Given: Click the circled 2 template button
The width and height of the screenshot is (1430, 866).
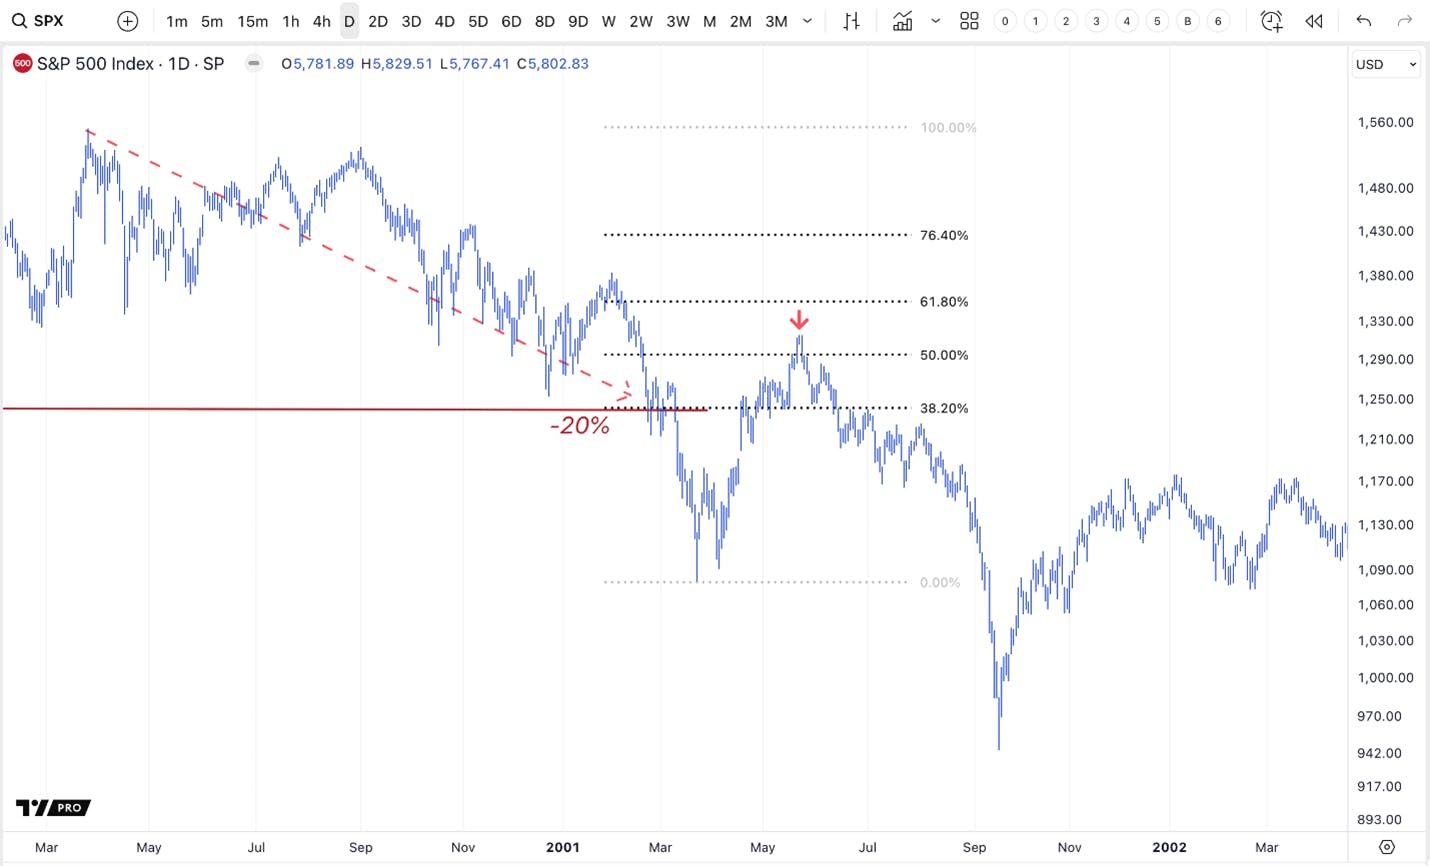Looking at the screenshot, I should coord(1066,21).
